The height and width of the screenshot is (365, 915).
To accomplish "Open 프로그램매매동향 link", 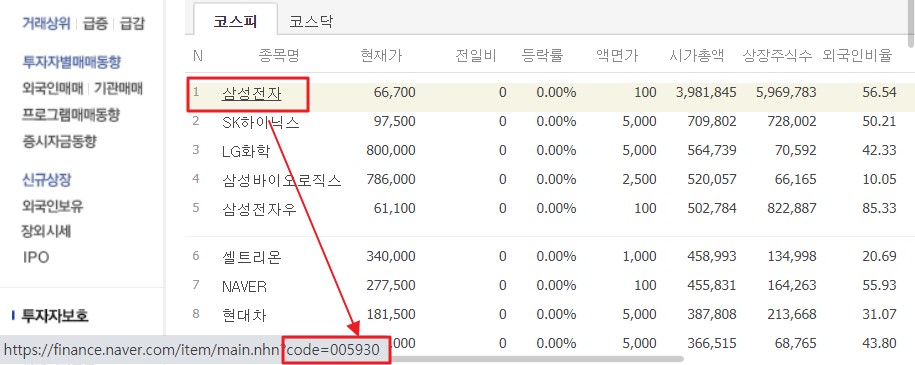I will click(x=71, y=114).
